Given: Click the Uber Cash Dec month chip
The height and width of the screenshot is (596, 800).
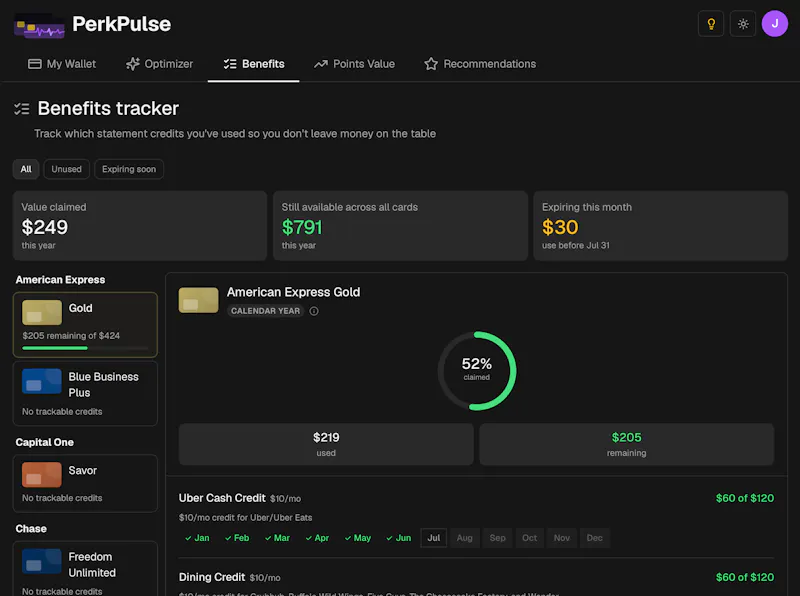Looking at the screenshot, I should pos(594,538).
